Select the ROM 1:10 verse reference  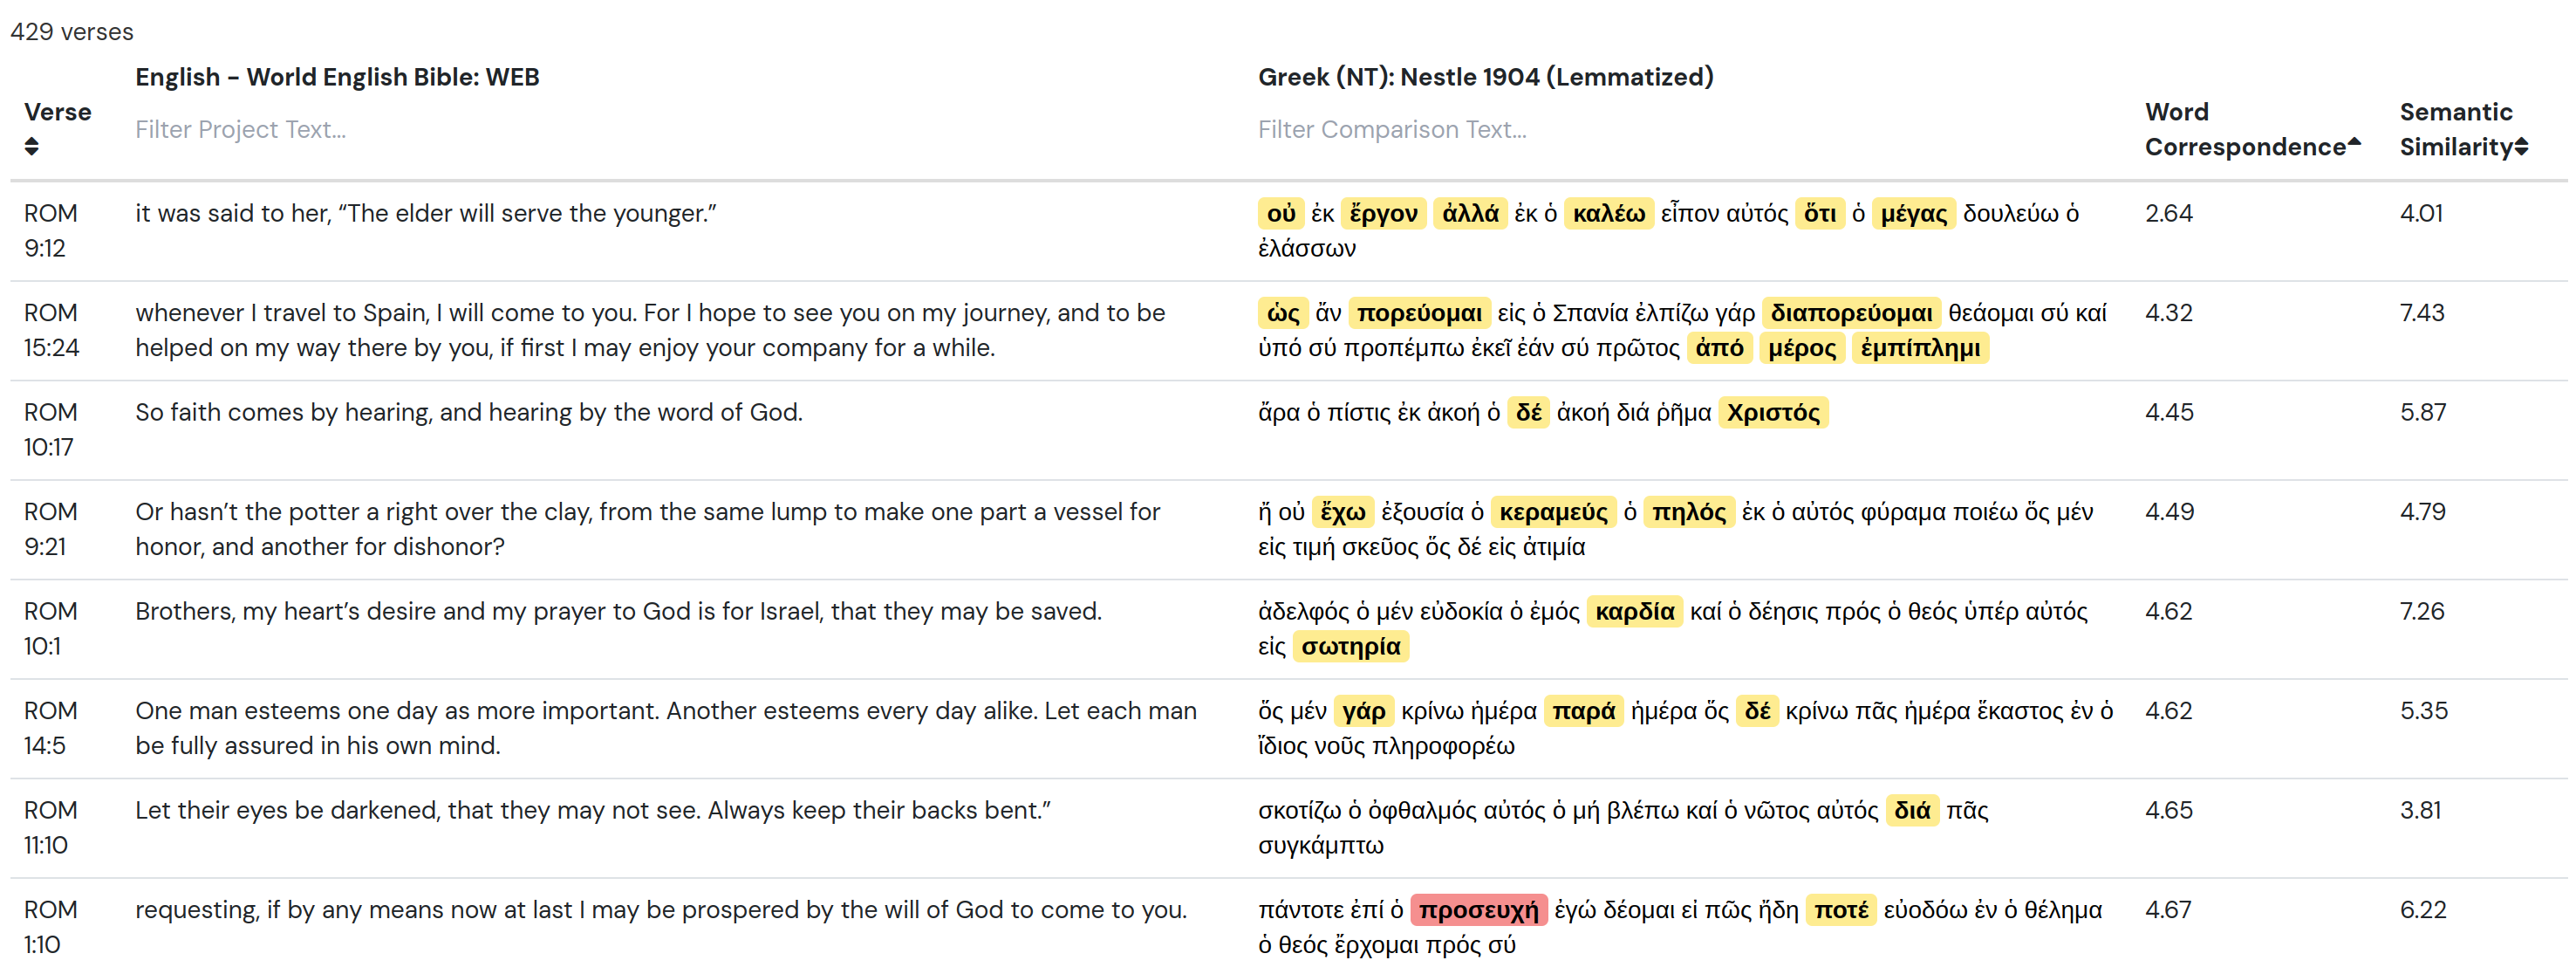pos(51,927)
